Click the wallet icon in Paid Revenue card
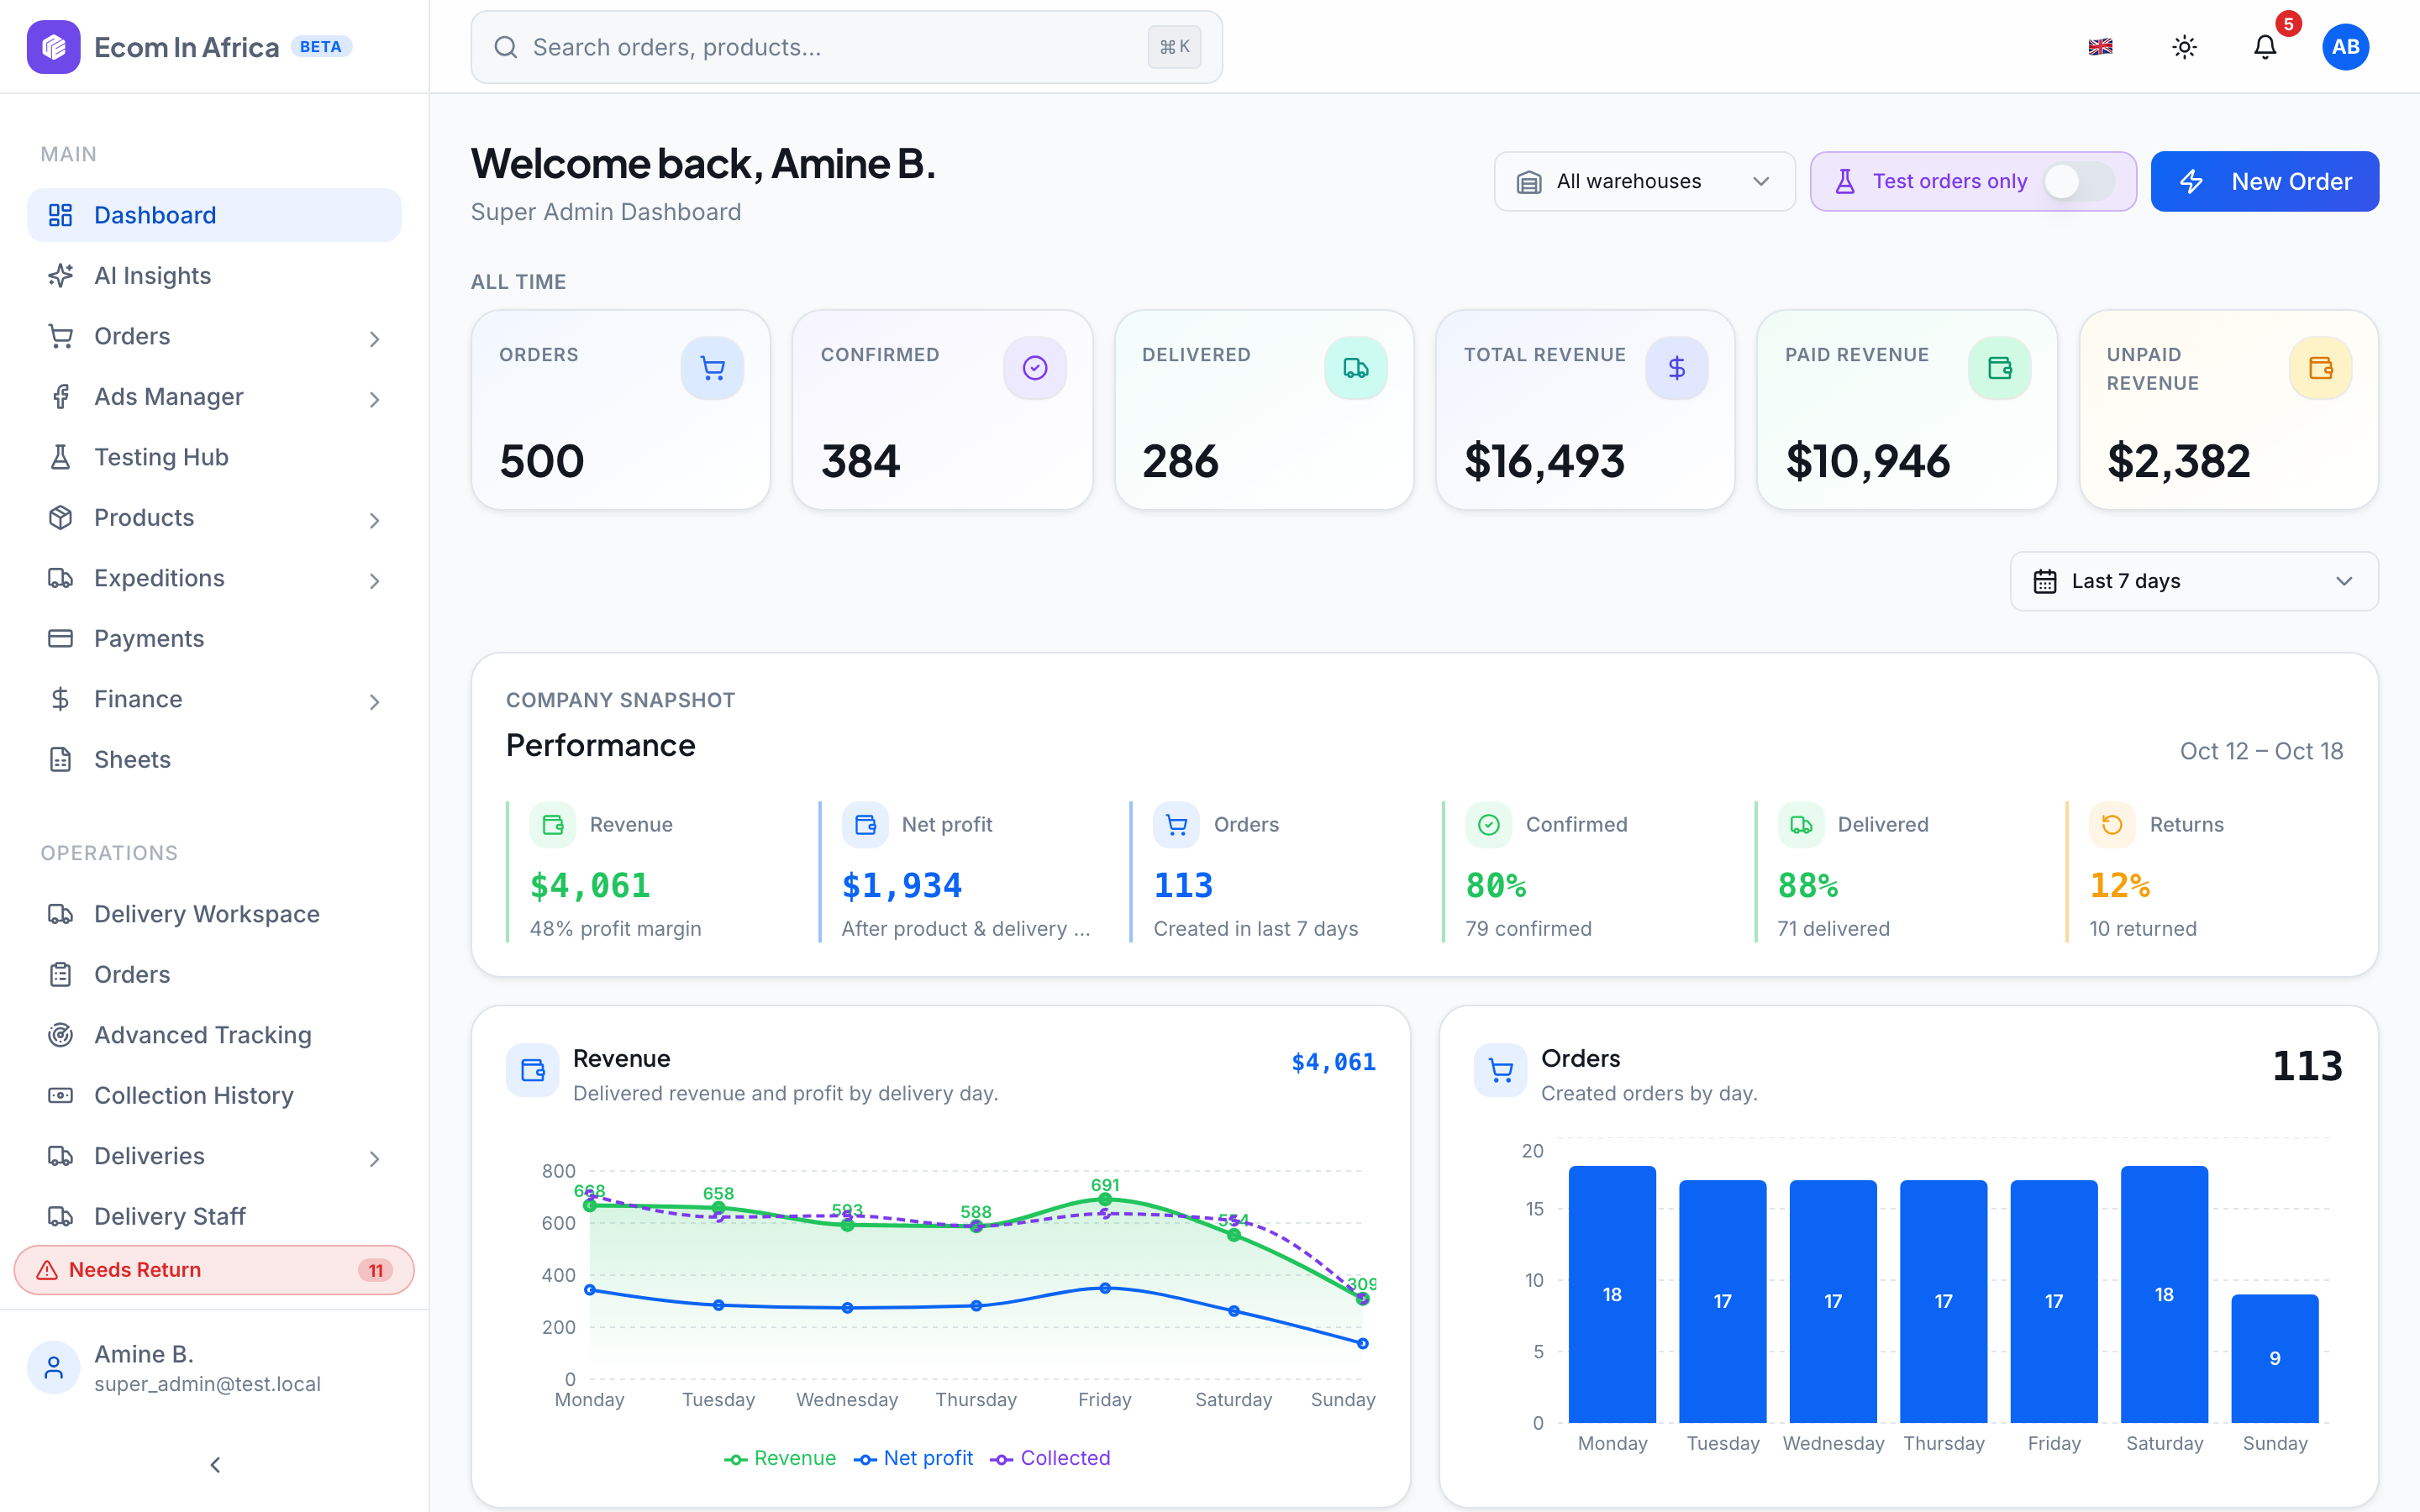Screen dimensions: 2420x1512 [2000, 368]
